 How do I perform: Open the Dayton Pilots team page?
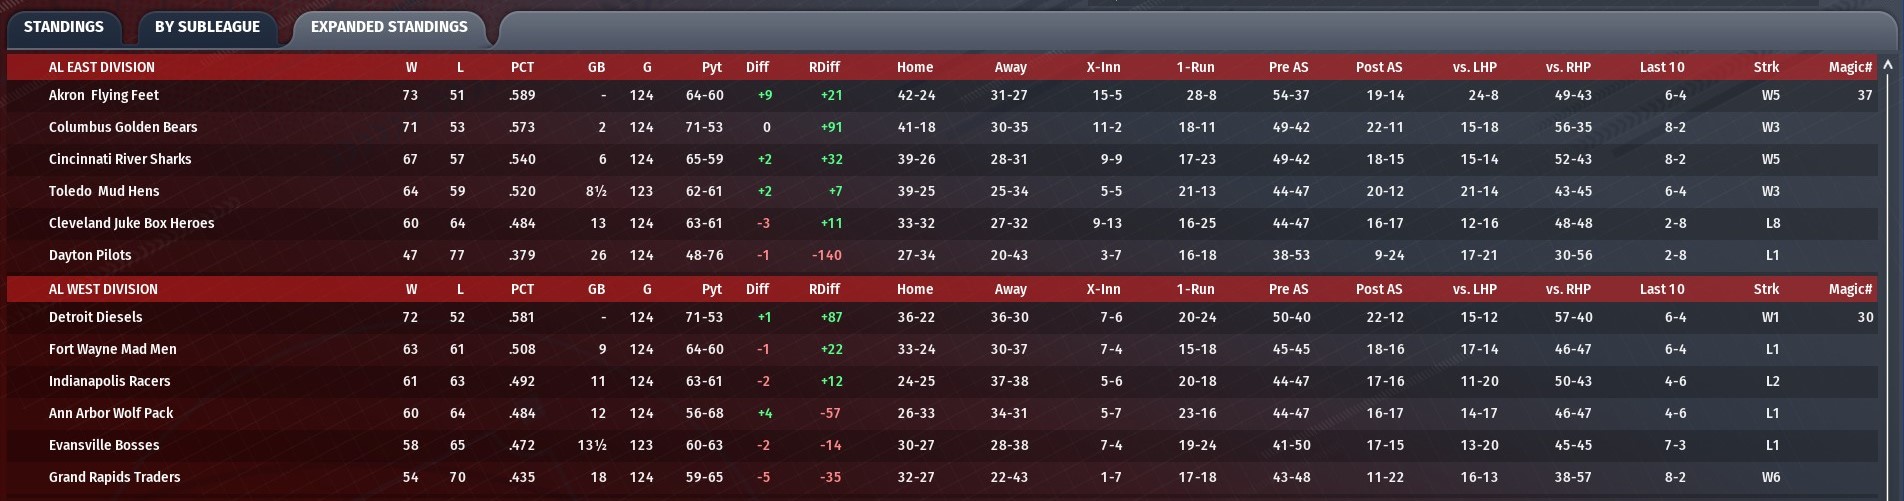coord(90,255)
